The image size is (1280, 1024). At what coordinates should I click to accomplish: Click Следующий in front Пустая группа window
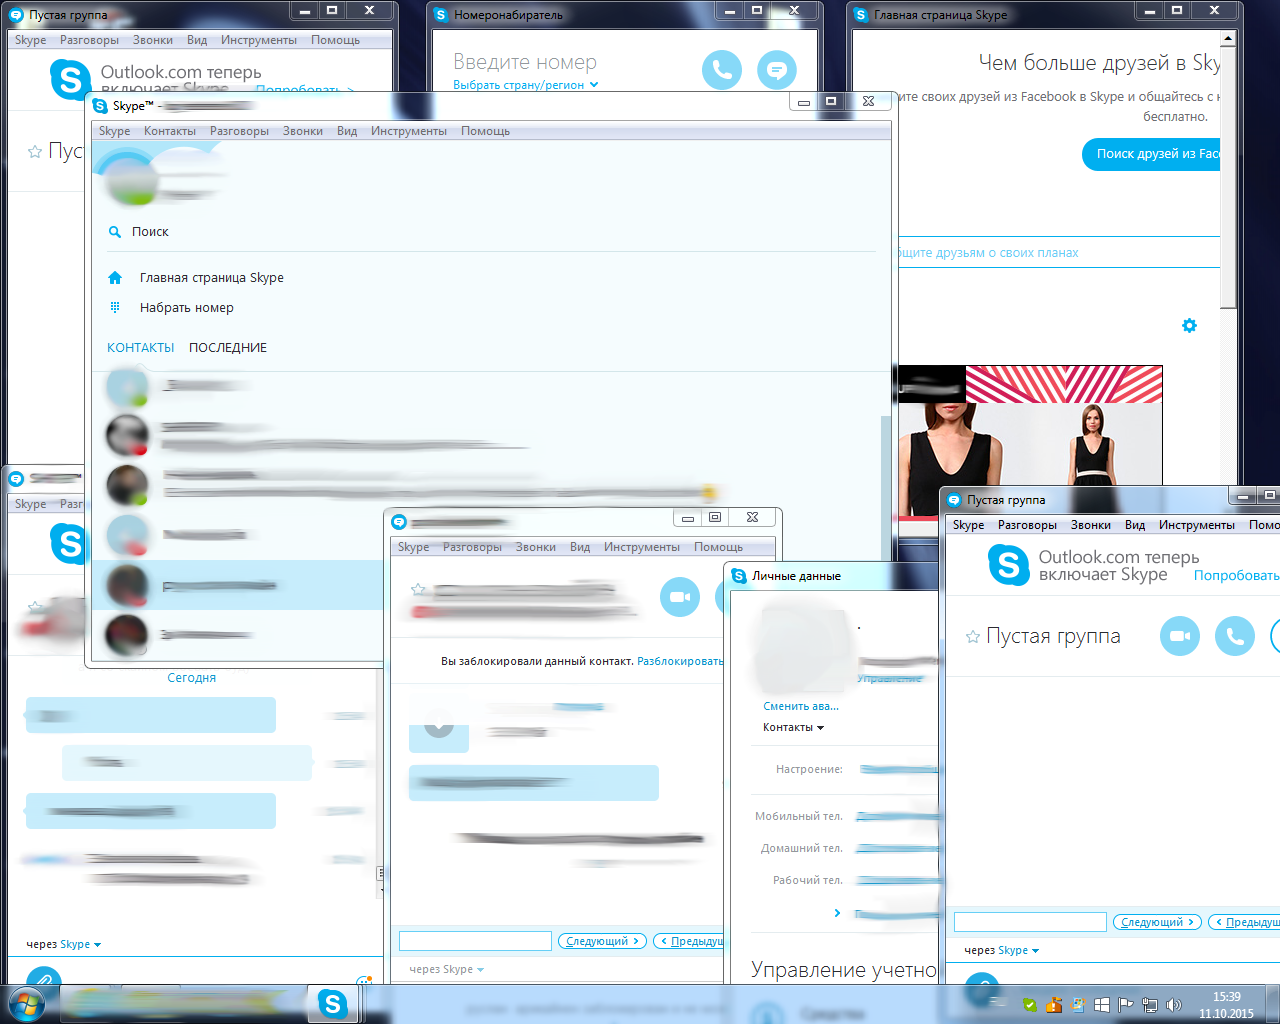click(x=1157, y=922)
